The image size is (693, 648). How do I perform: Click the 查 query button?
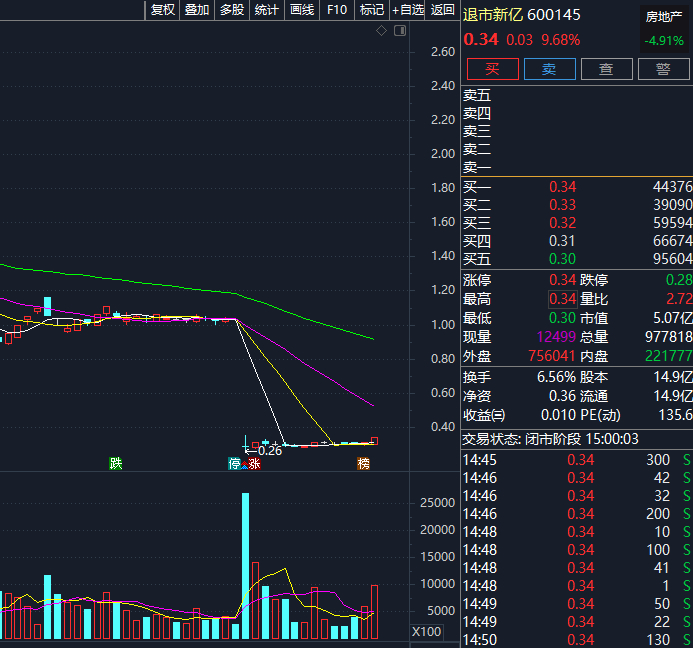click(607, 69)
